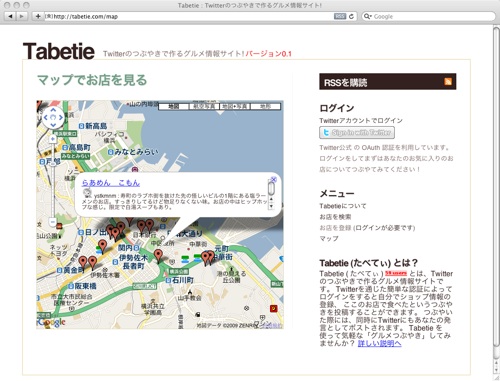This screenshot has height=381, width=500.
Task: Close the らあめん こもん info bubble
Action: 274,179
